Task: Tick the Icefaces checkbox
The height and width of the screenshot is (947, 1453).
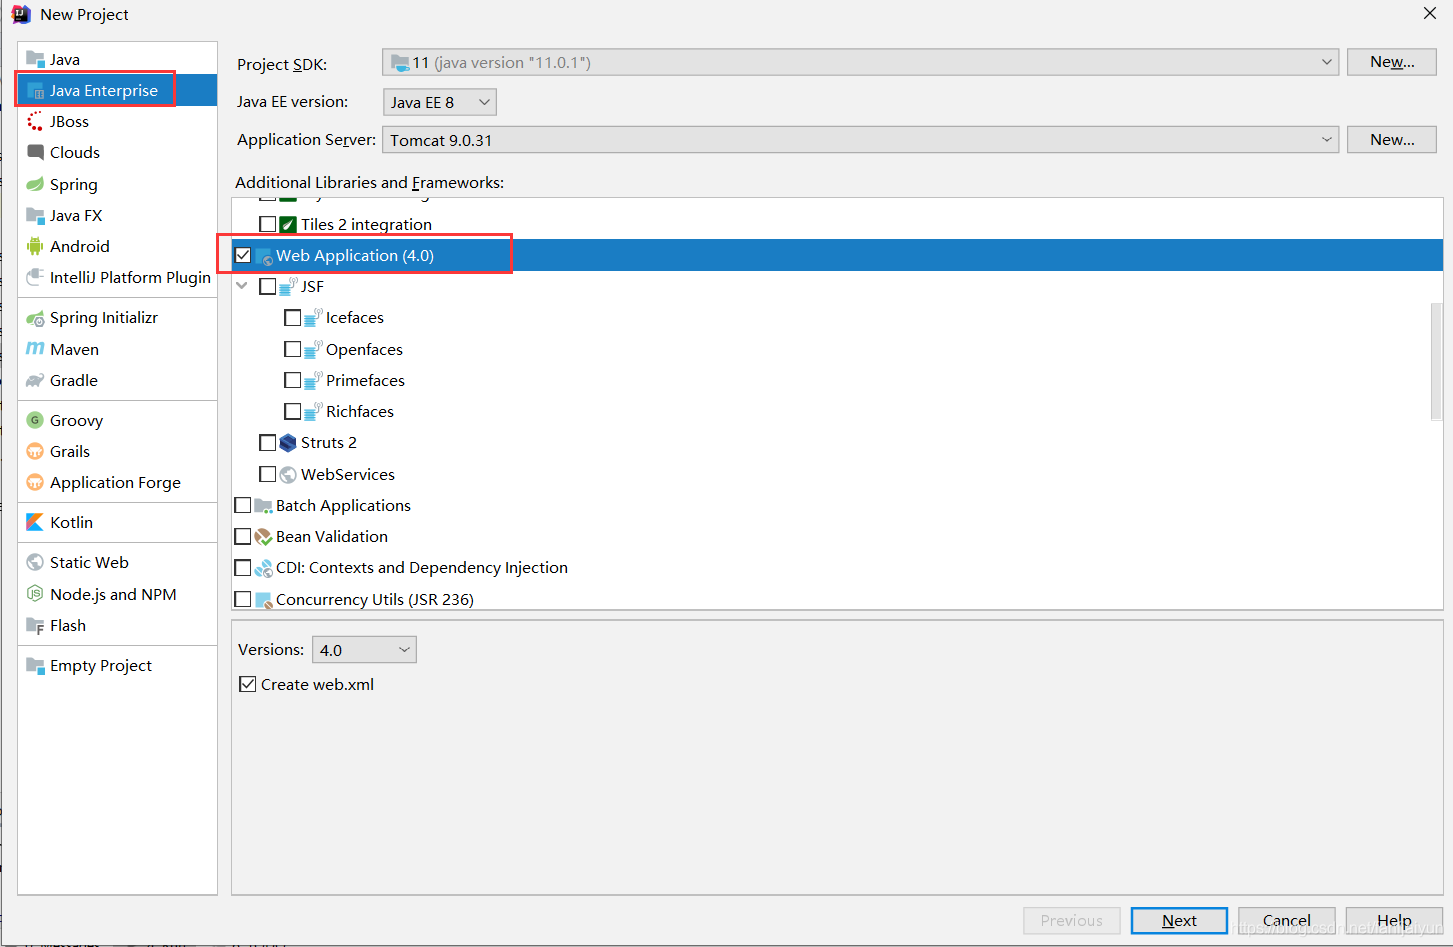Action: coord(293,317)
